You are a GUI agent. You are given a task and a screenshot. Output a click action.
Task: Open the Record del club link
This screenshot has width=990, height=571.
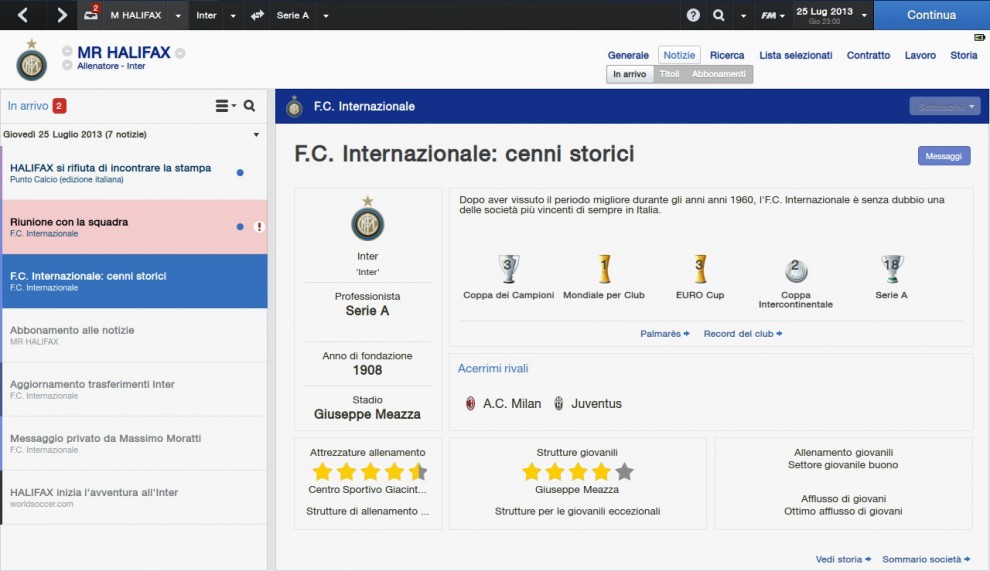tap(742, 334)
